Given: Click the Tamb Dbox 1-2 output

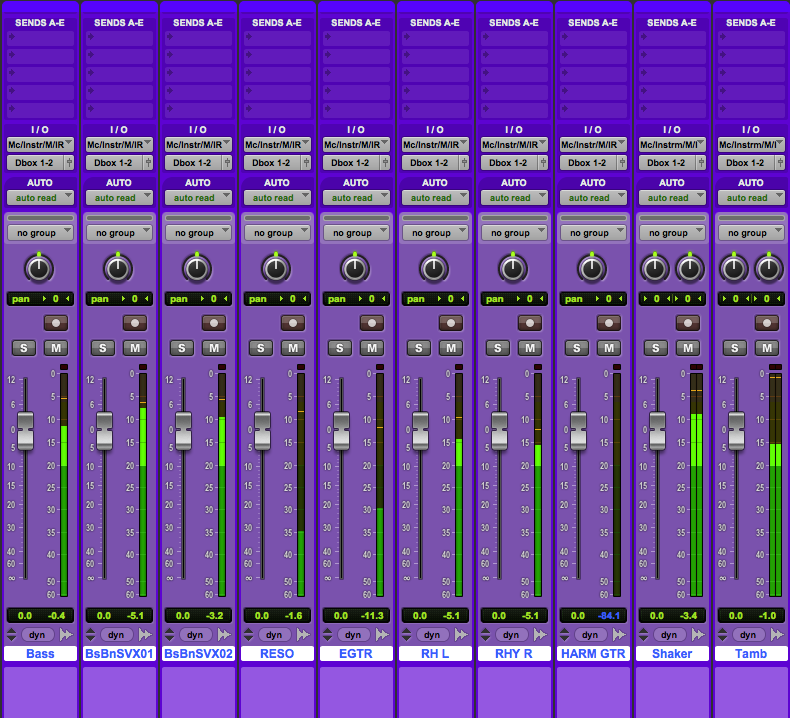Looking at the screenshot, I should (746, 163).
